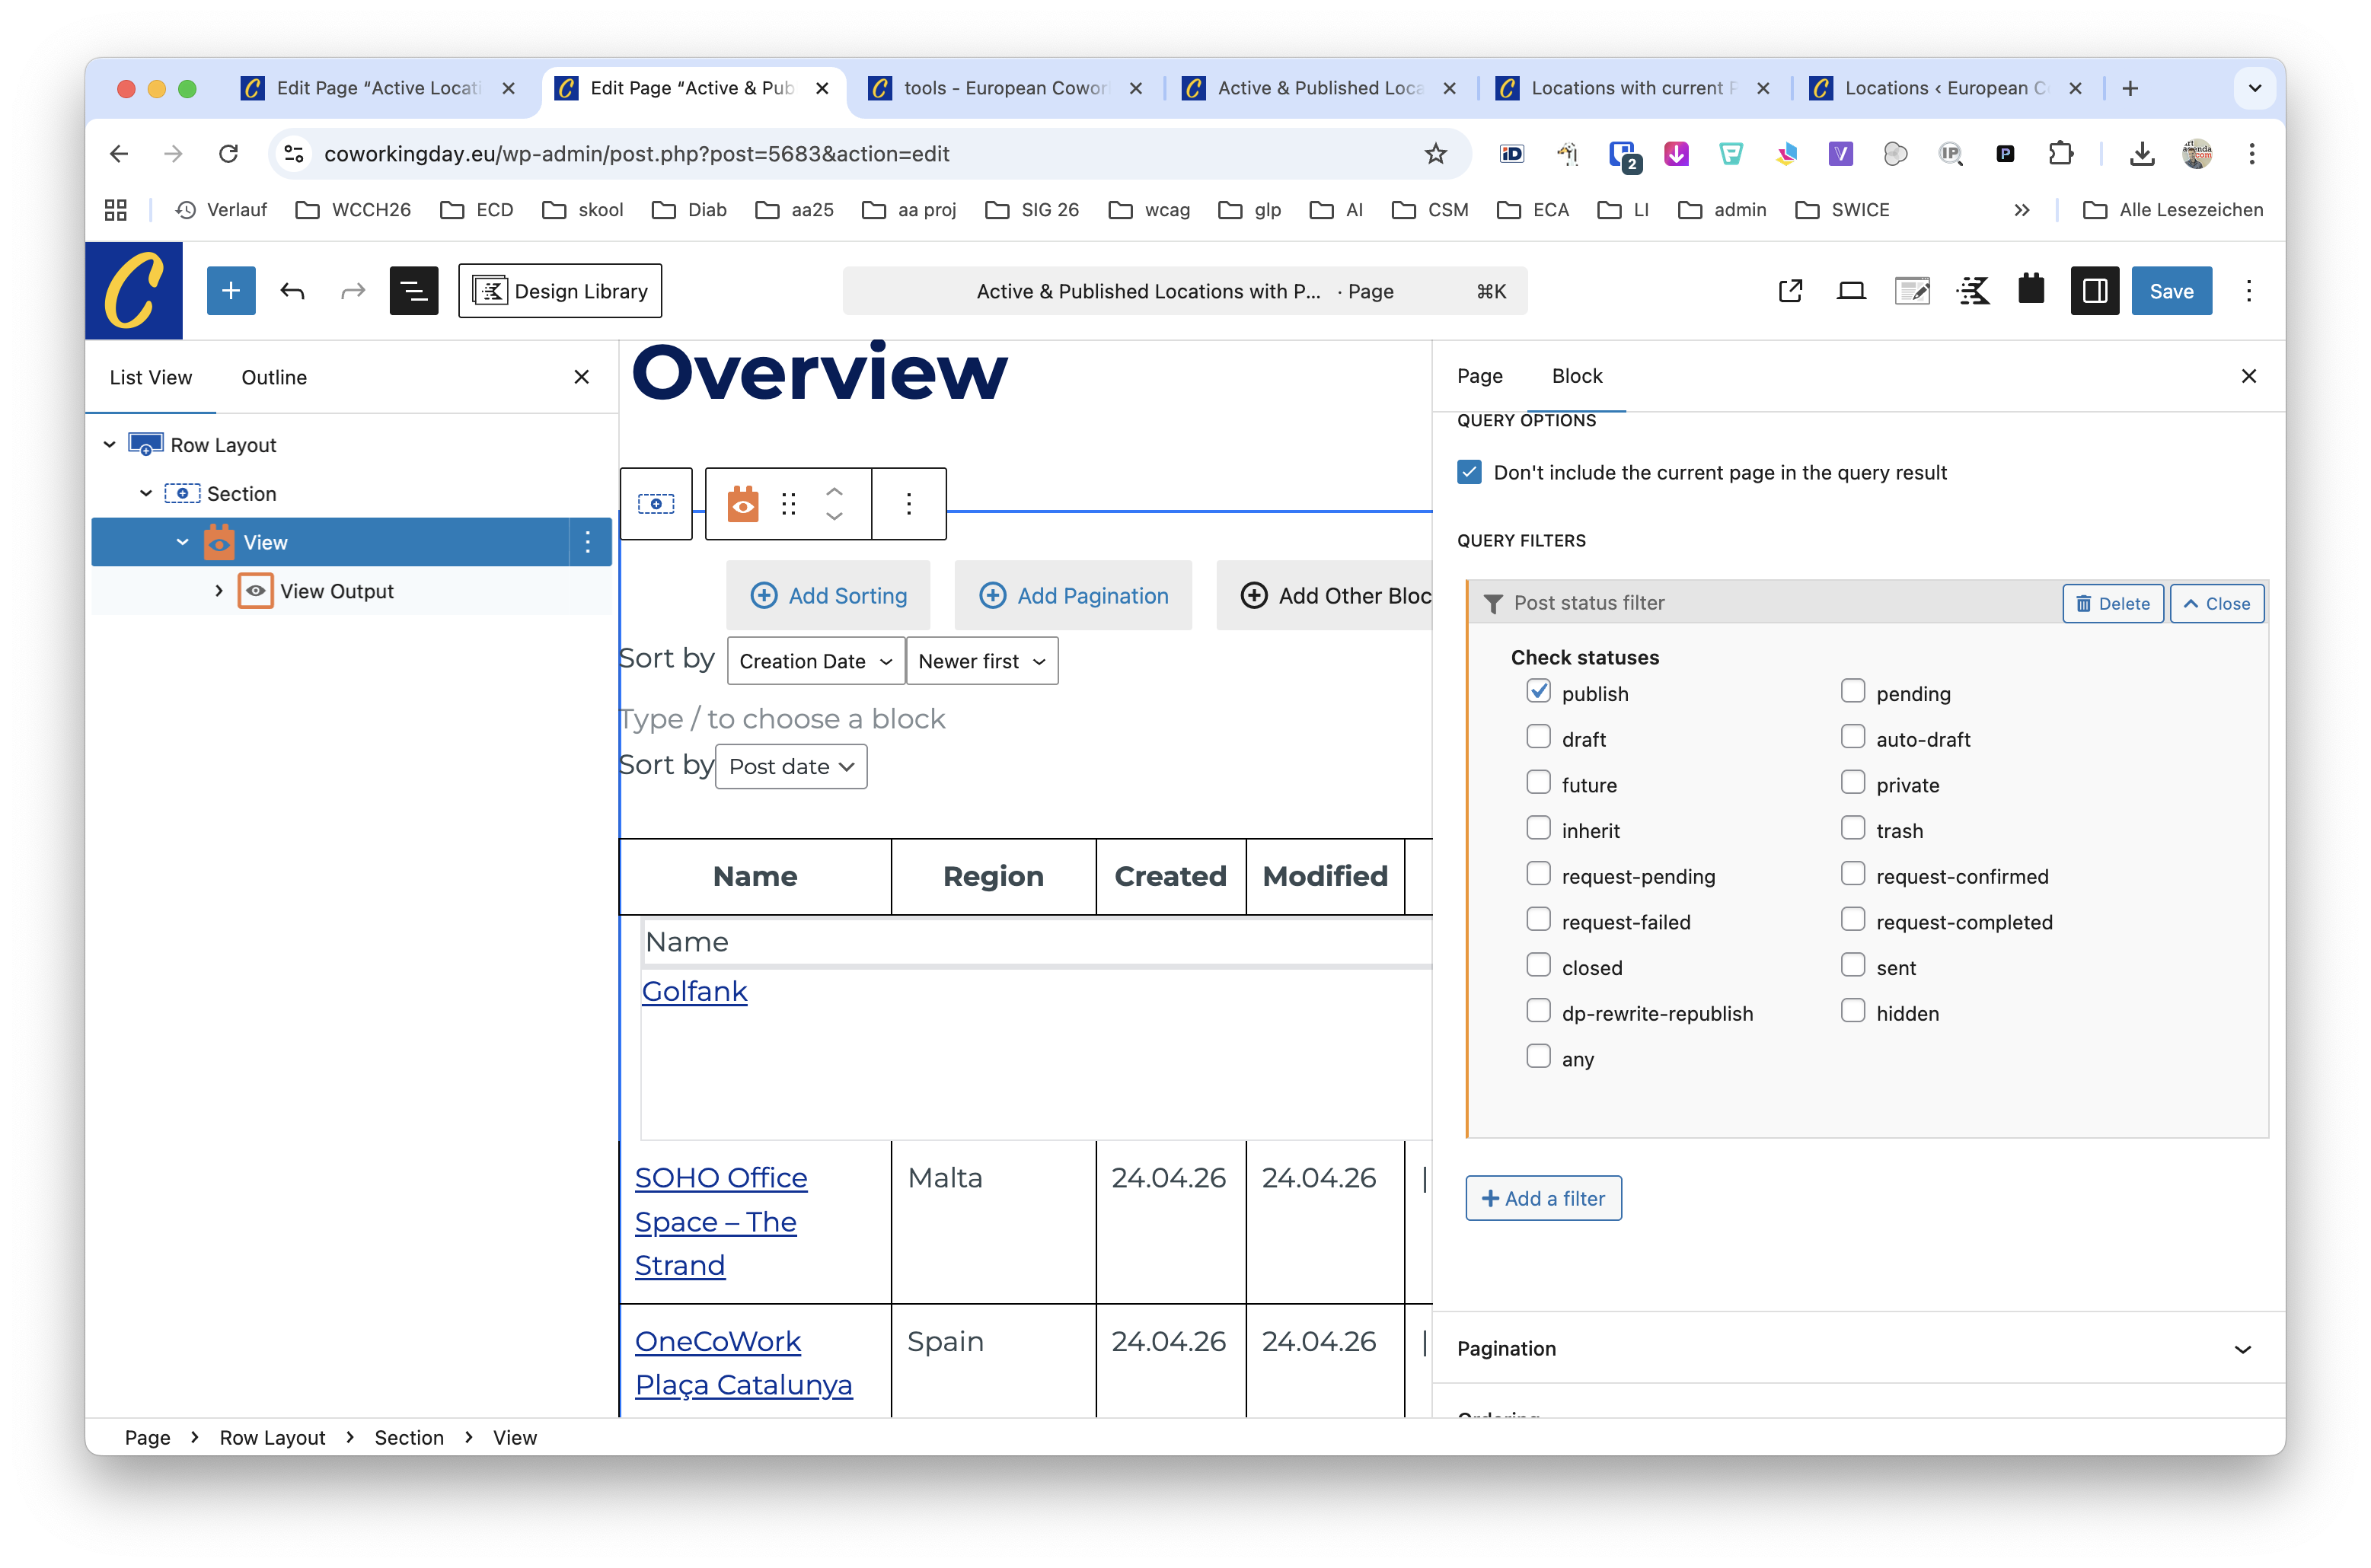The image size is (2371, 1568).
Task: Click Add Sorting
Action: (828, 596)
